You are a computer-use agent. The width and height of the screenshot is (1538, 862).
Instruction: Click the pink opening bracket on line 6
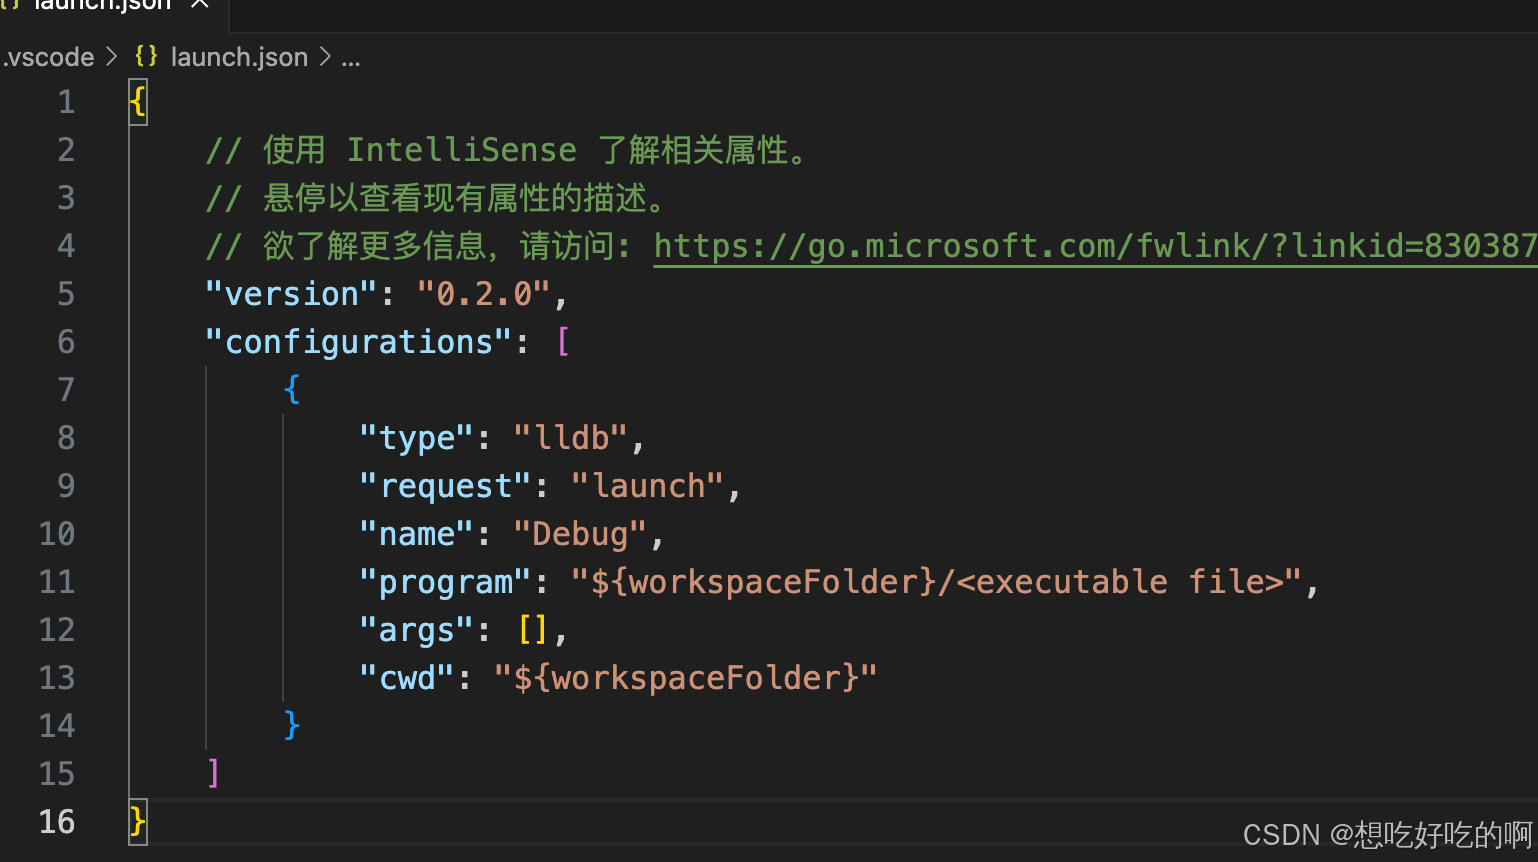click(563, 342)
